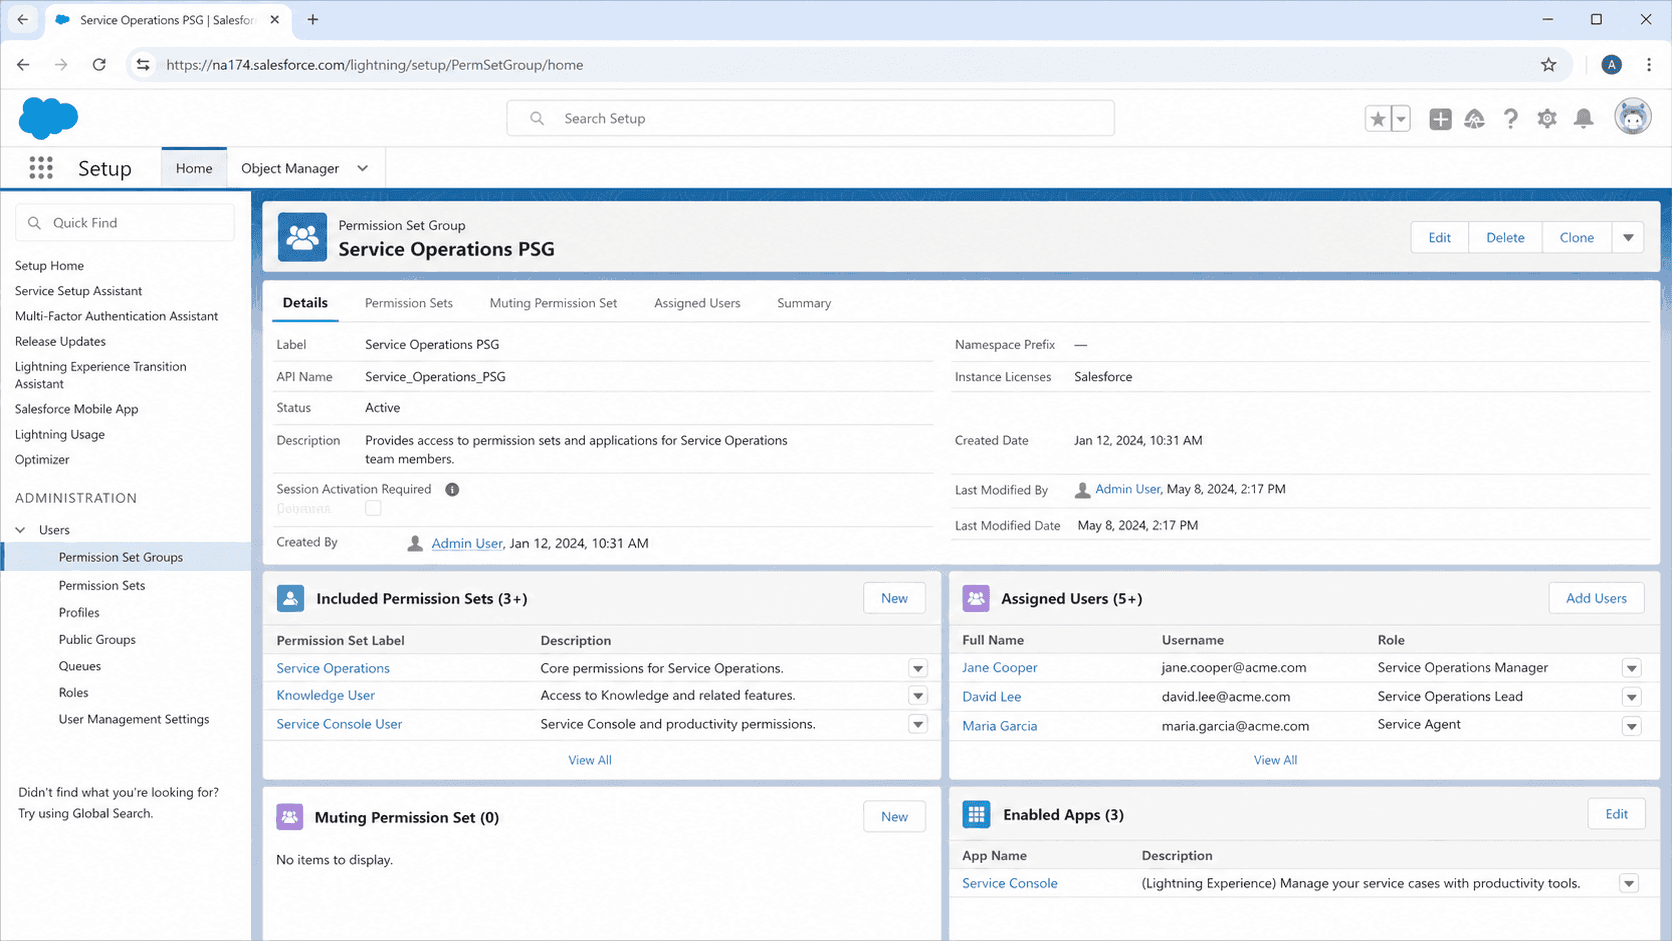The width and height of the screenshot is (1672, 941).
Task: Switch to the Permission Sets tab
Action: 409,303
